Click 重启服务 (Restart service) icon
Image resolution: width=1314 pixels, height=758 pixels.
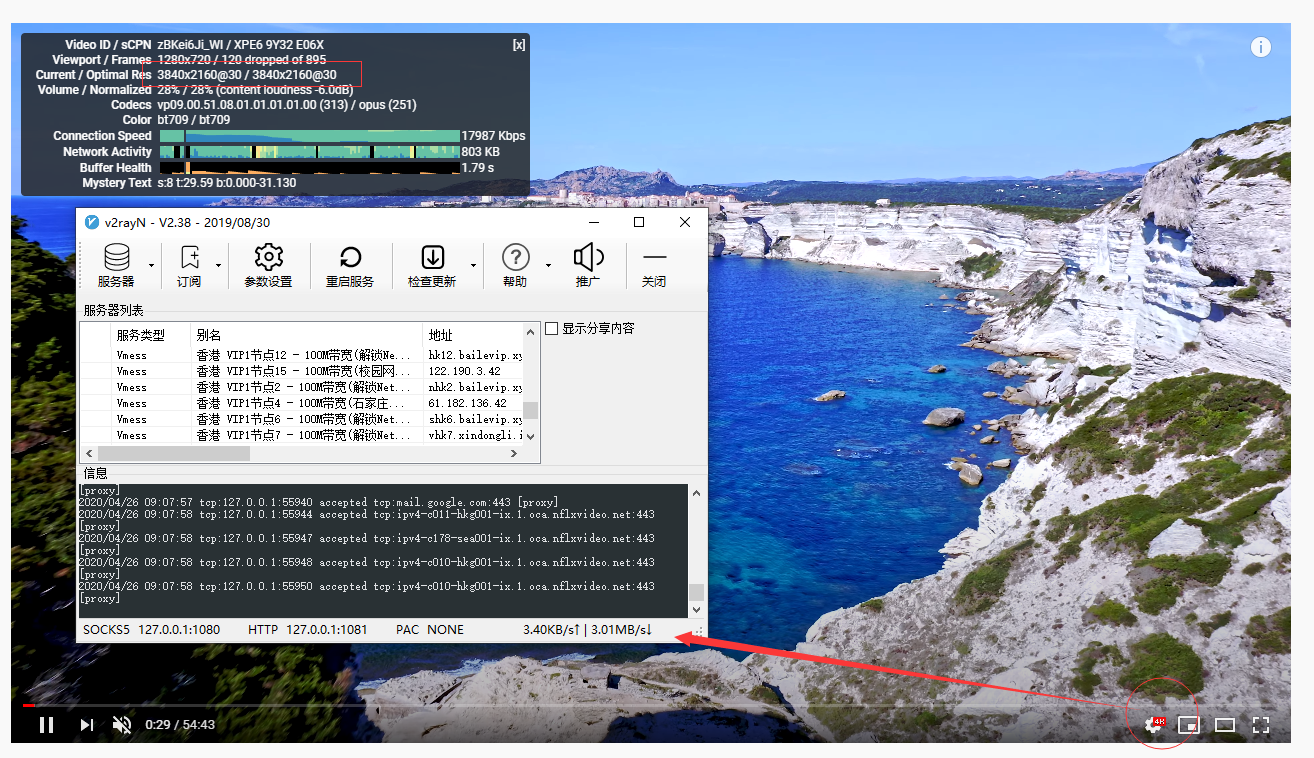[350, 265]
